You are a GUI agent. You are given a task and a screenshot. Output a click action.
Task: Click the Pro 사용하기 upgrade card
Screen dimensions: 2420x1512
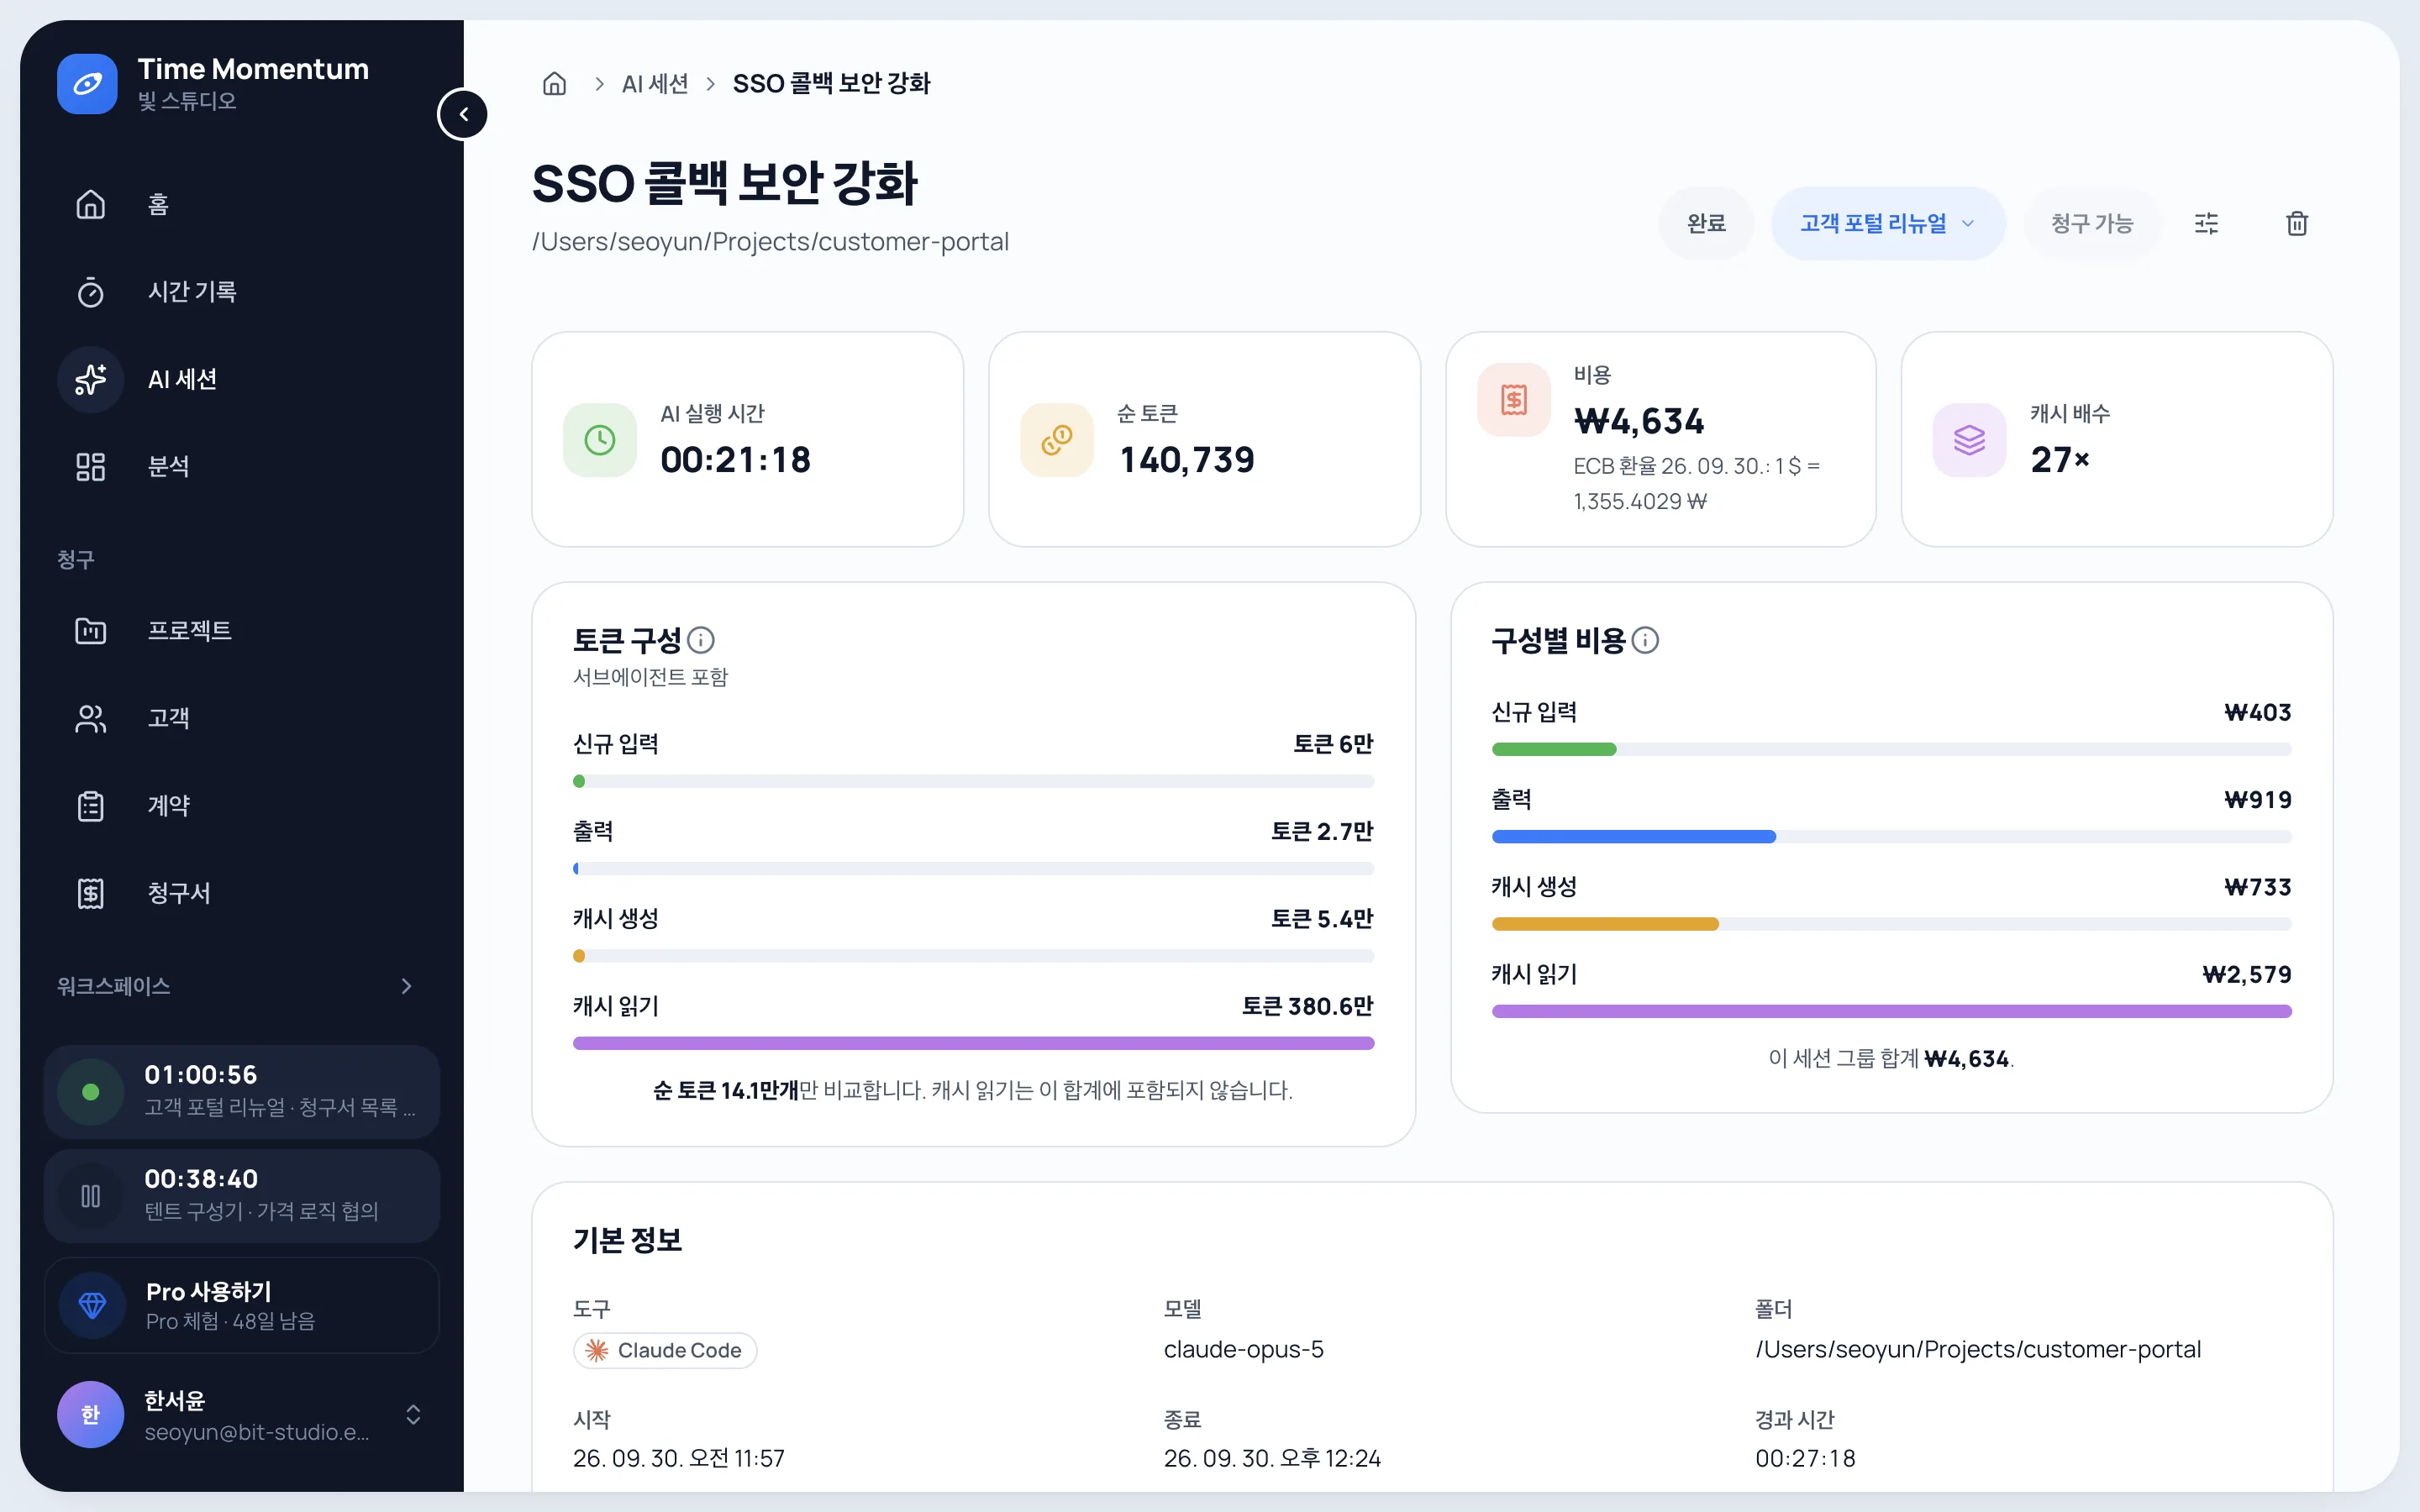pos(242,1305)
